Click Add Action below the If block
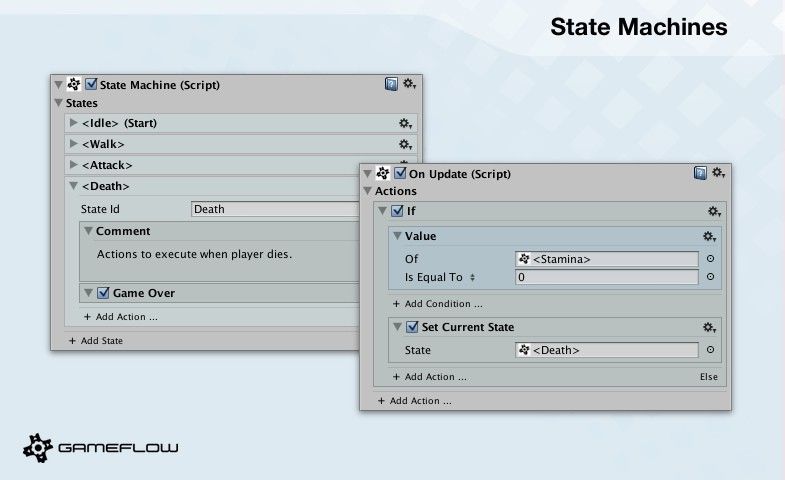Viewport: 785px width, 480px height. pyautogui.click(x=415, y=401)
